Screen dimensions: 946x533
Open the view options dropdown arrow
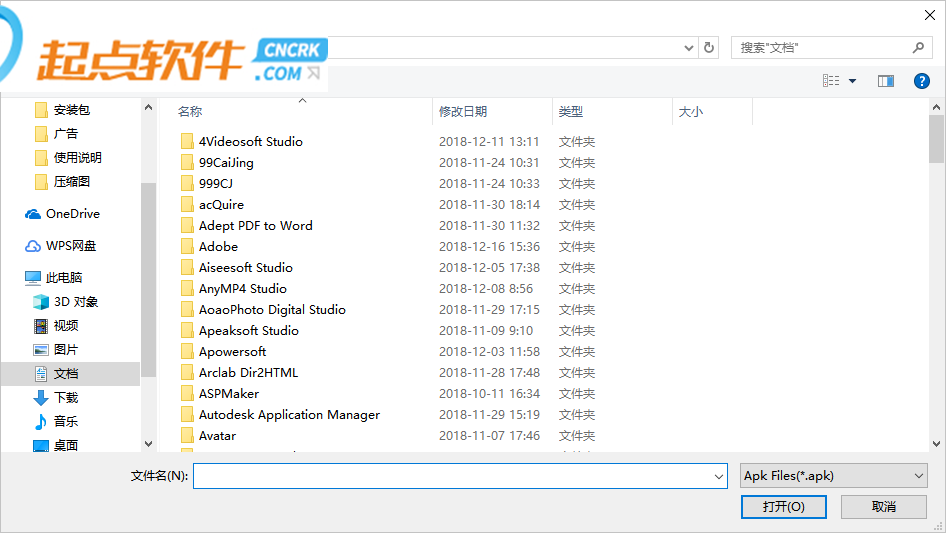[852, 81]
